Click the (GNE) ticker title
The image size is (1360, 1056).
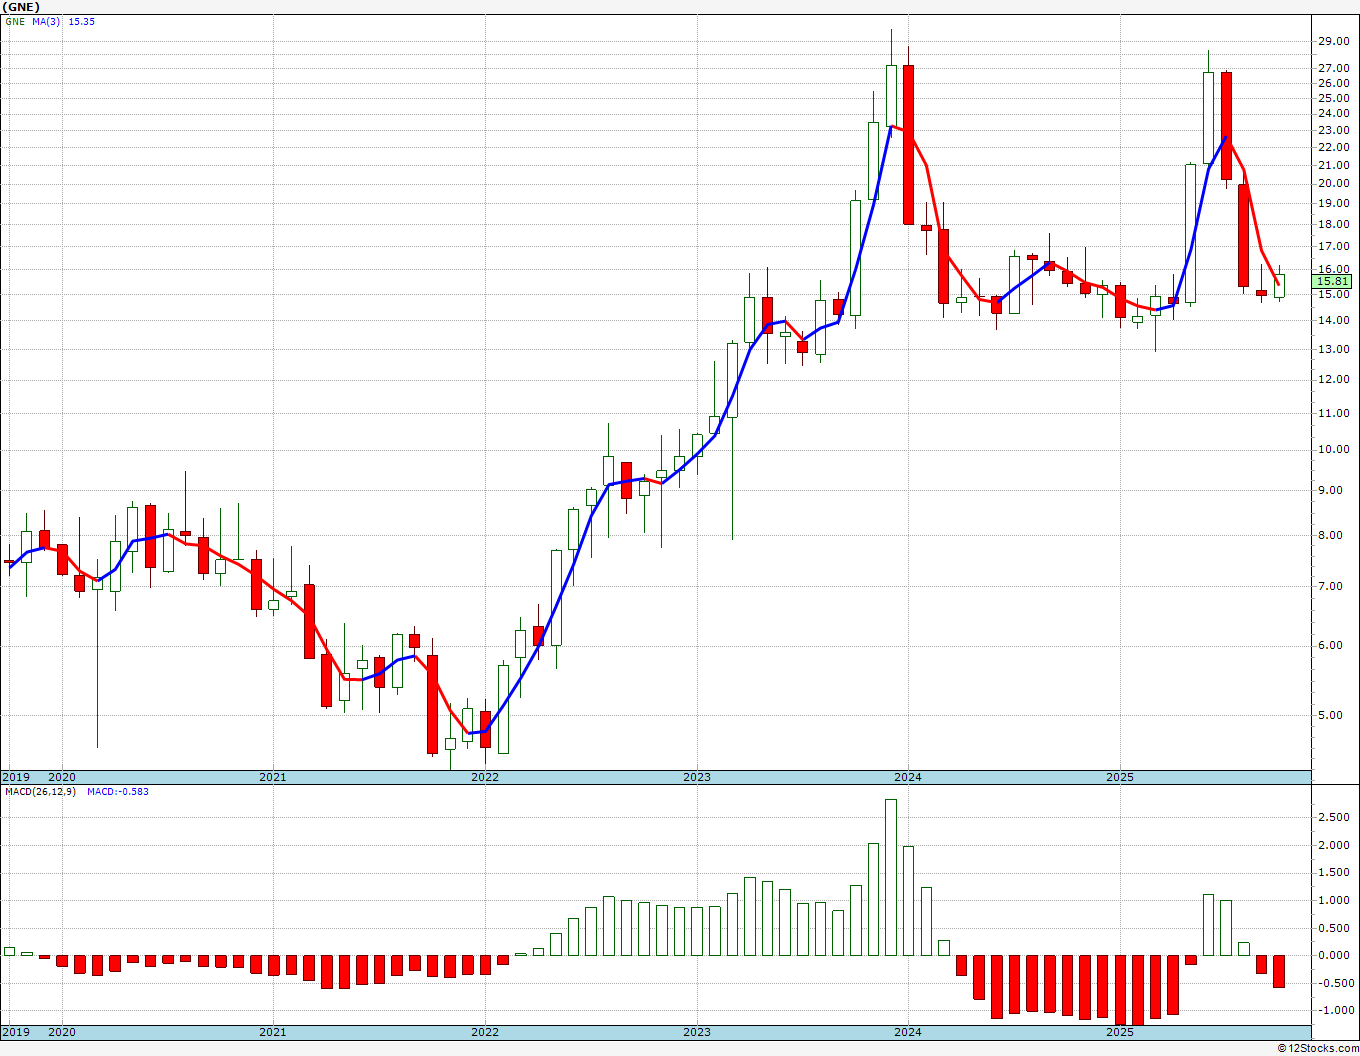tap(20, 6)
